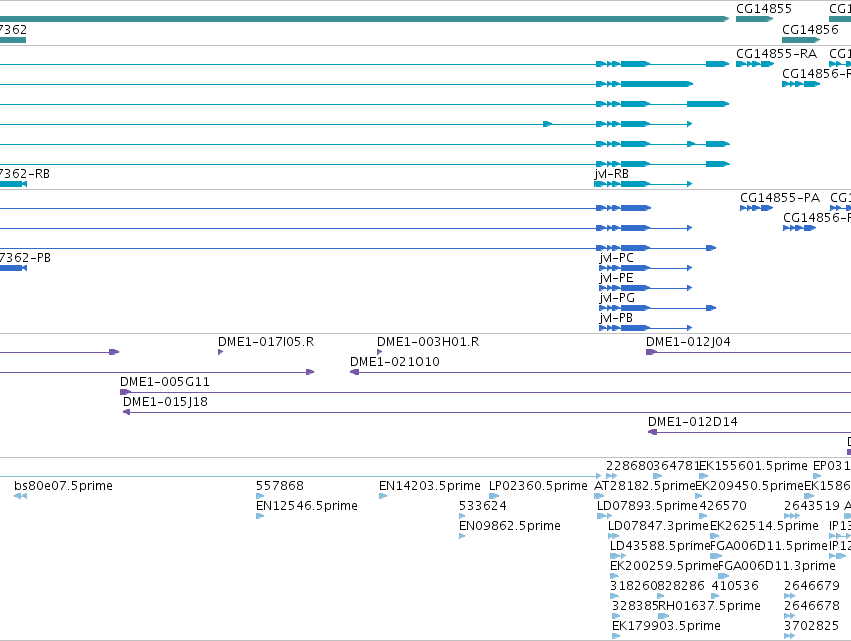
Task: Click the DME1-017I05.R clone label
Action: pyautogui.click(x=266, y=342)
